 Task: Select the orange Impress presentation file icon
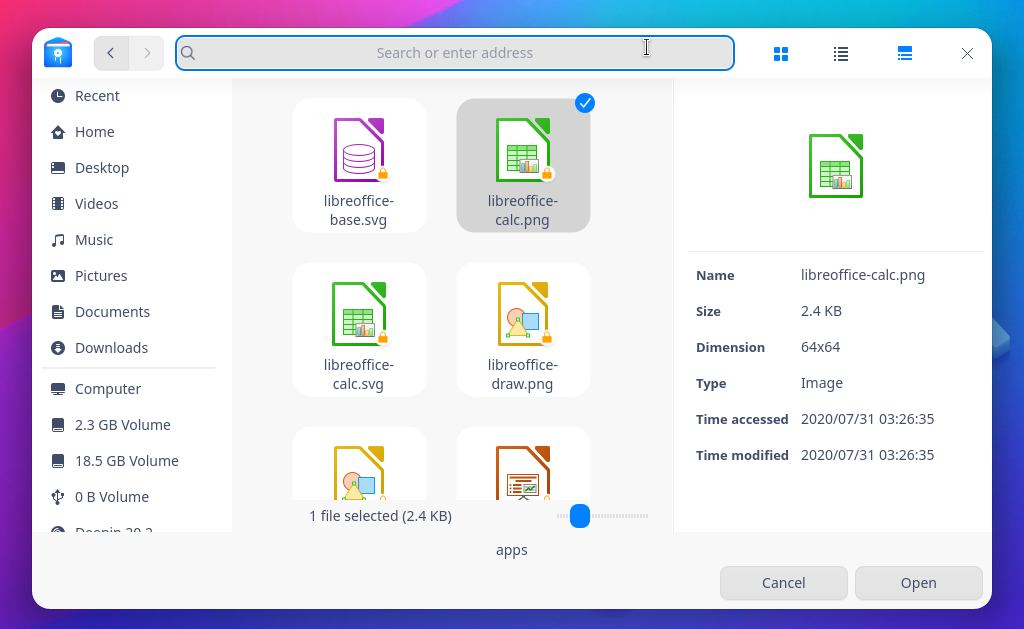click(x=524, y=473)
